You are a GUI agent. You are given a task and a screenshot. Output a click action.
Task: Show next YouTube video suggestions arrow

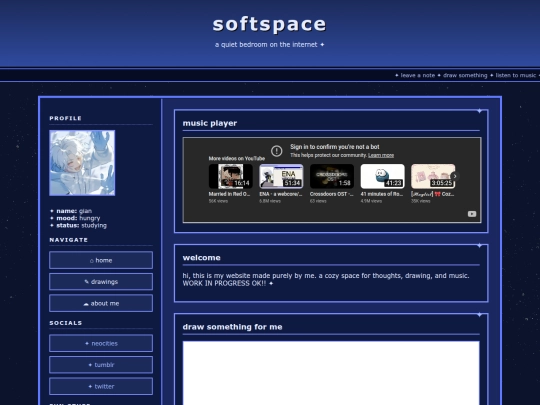tap(455, 176)
